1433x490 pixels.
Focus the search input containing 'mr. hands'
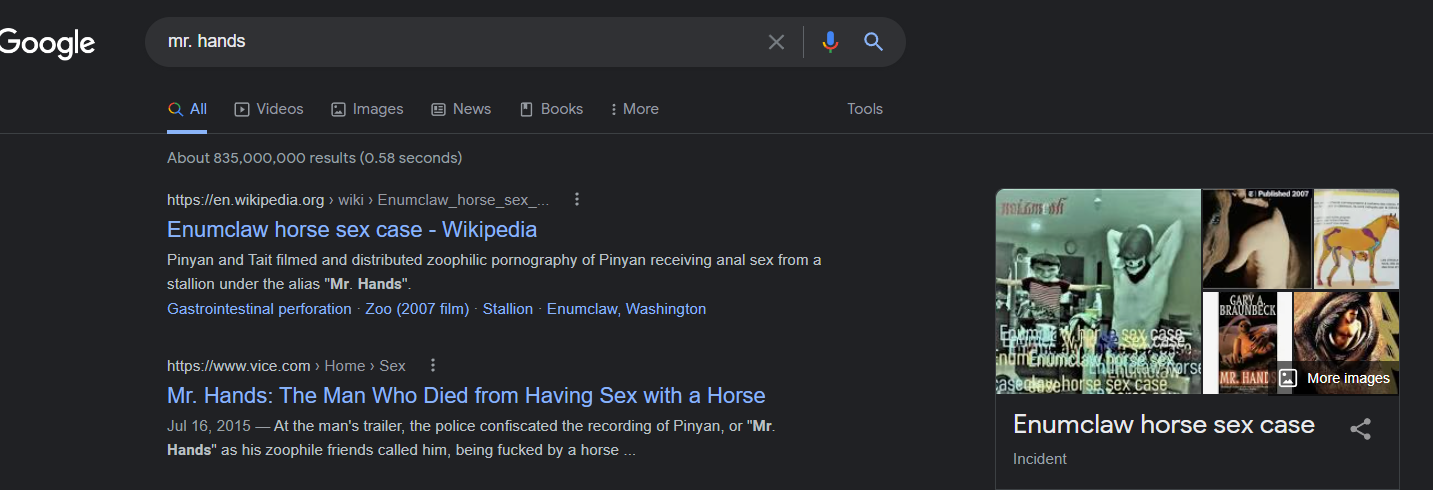coord(455,42)
